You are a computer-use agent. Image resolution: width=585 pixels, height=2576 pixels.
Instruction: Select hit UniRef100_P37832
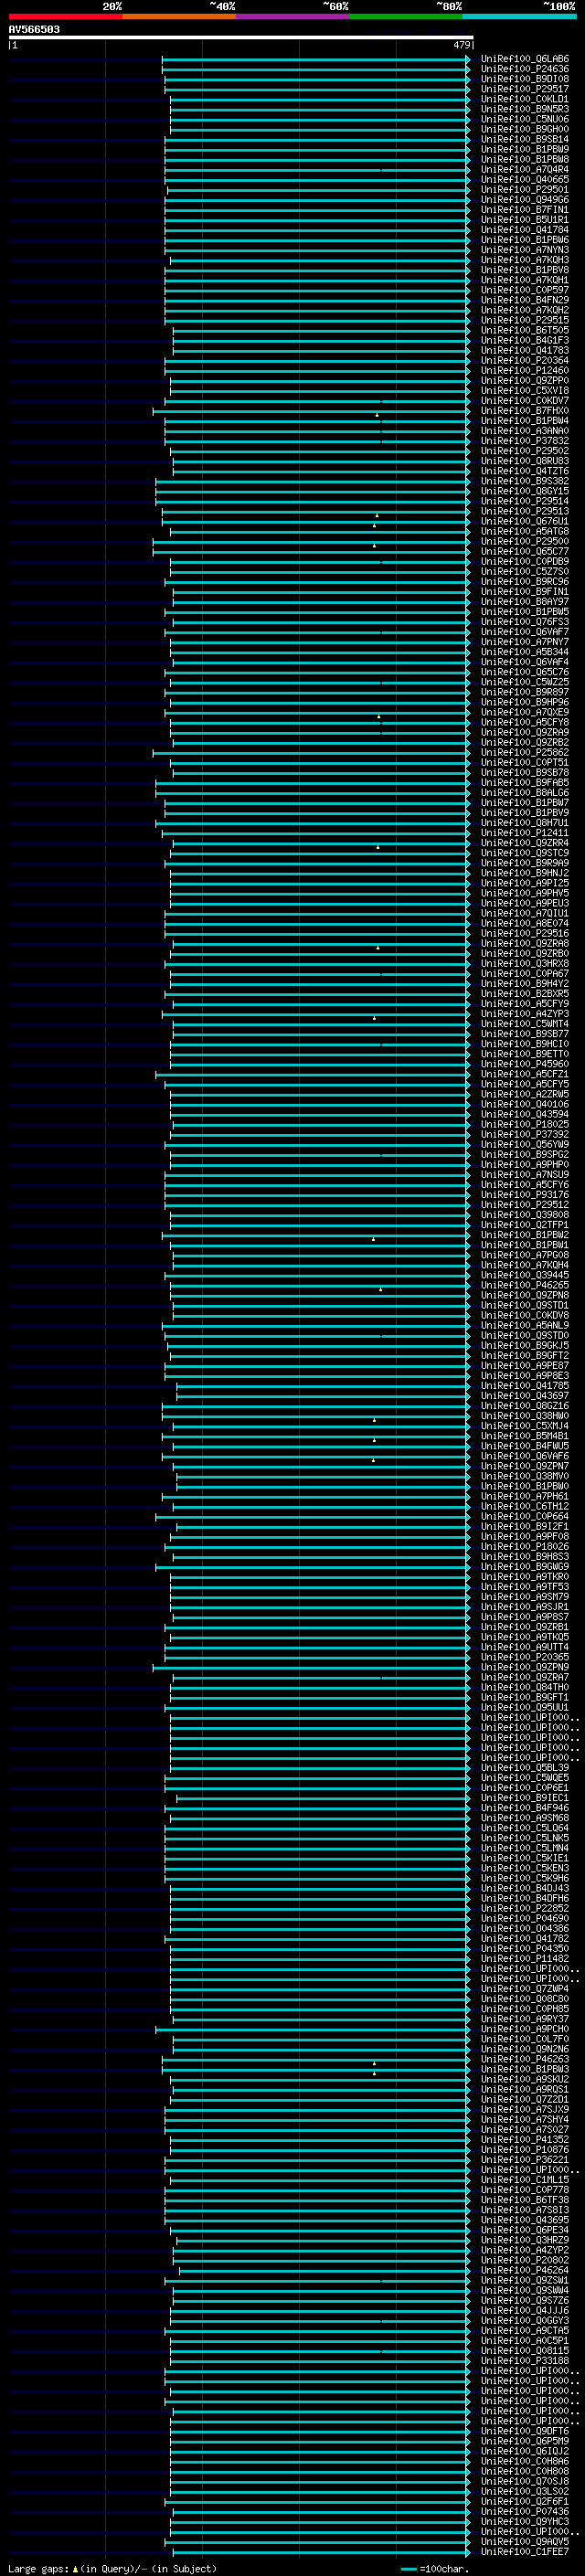pyautogui.click(x=525, y=441)
